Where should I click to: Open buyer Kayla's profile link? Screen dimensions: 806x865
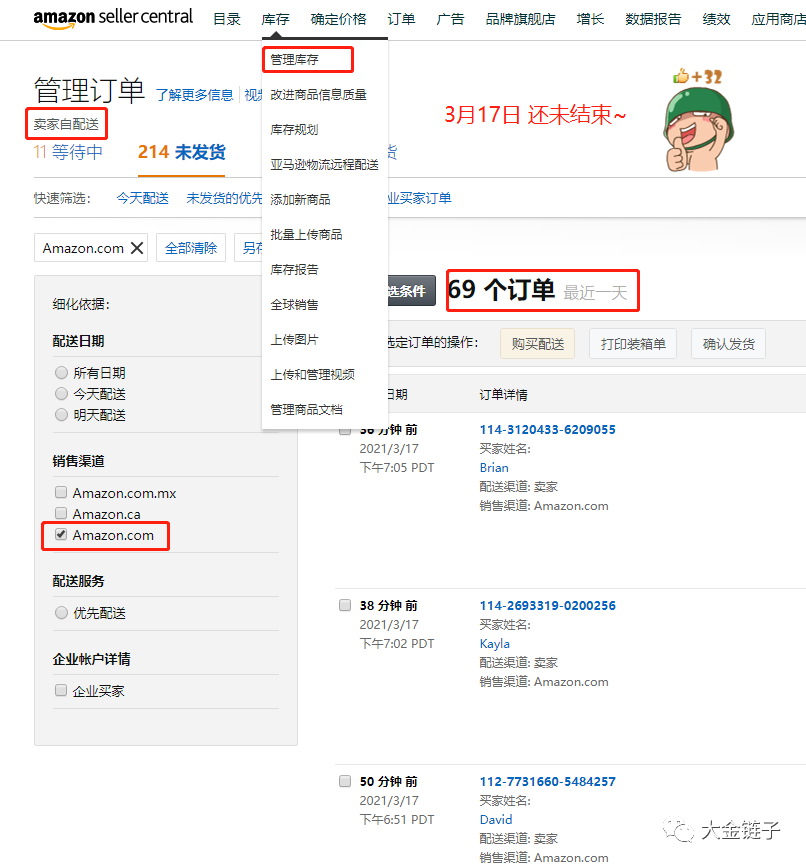pyautogui.click(x=494, y=644)
